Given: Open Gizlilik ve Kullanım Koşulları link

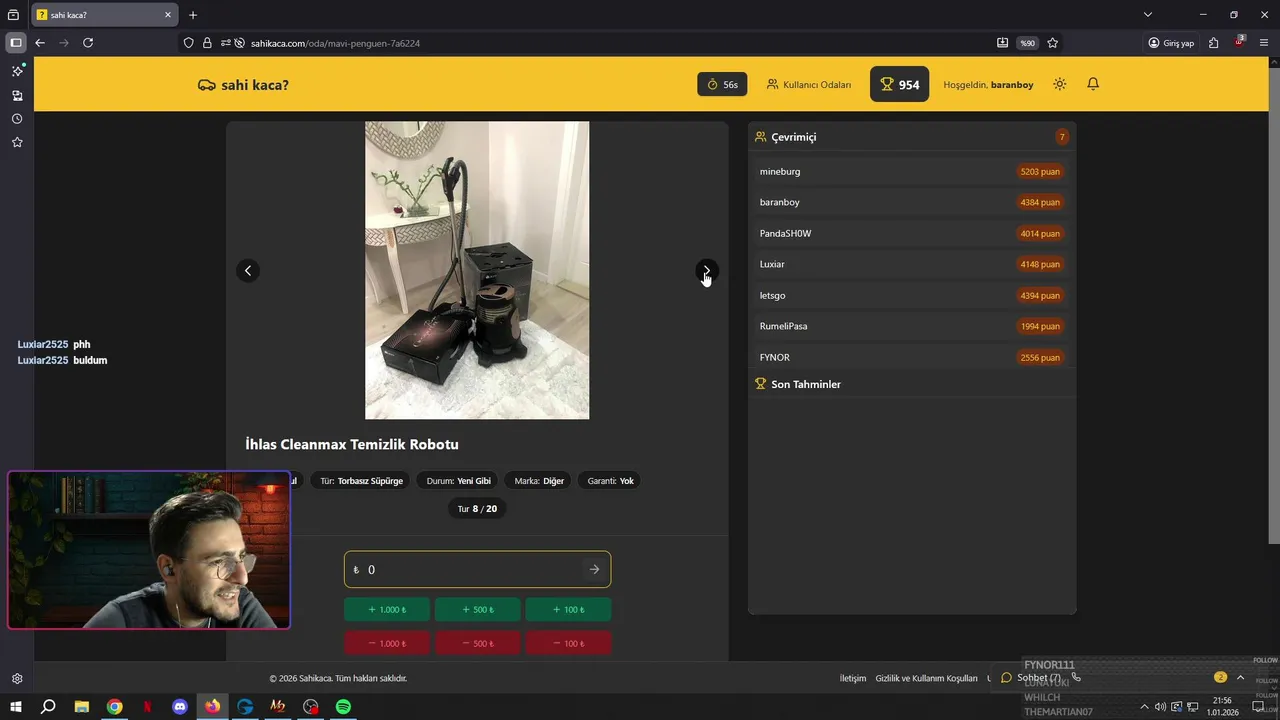Looking at the screenshot, I should 926,678.
